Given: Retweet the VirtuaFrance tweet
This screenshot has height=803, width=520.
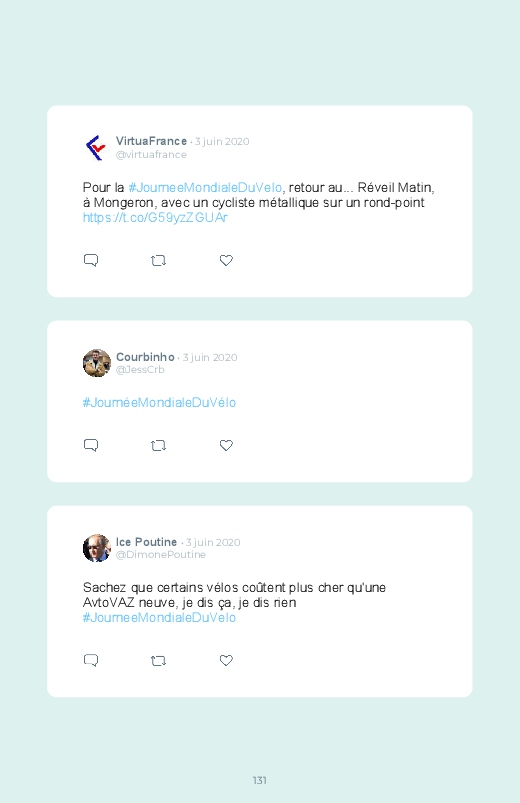Looking at the screenshot, I should pos(158,261).
